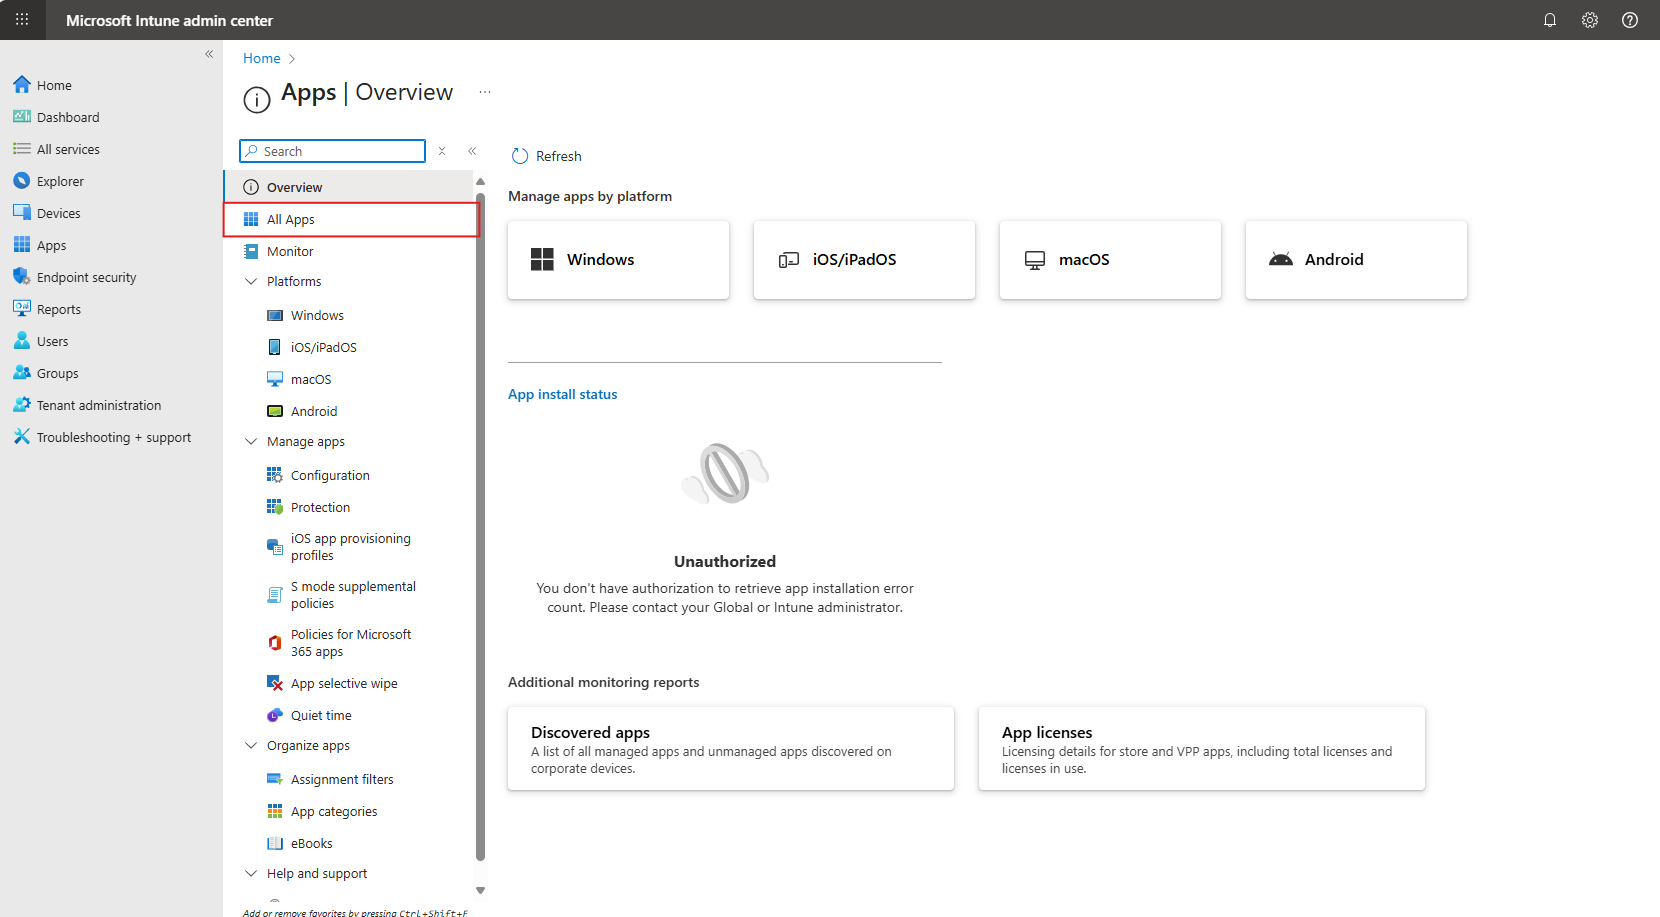
Task: Open the App licenses report card
Action: click(1202, 749)
